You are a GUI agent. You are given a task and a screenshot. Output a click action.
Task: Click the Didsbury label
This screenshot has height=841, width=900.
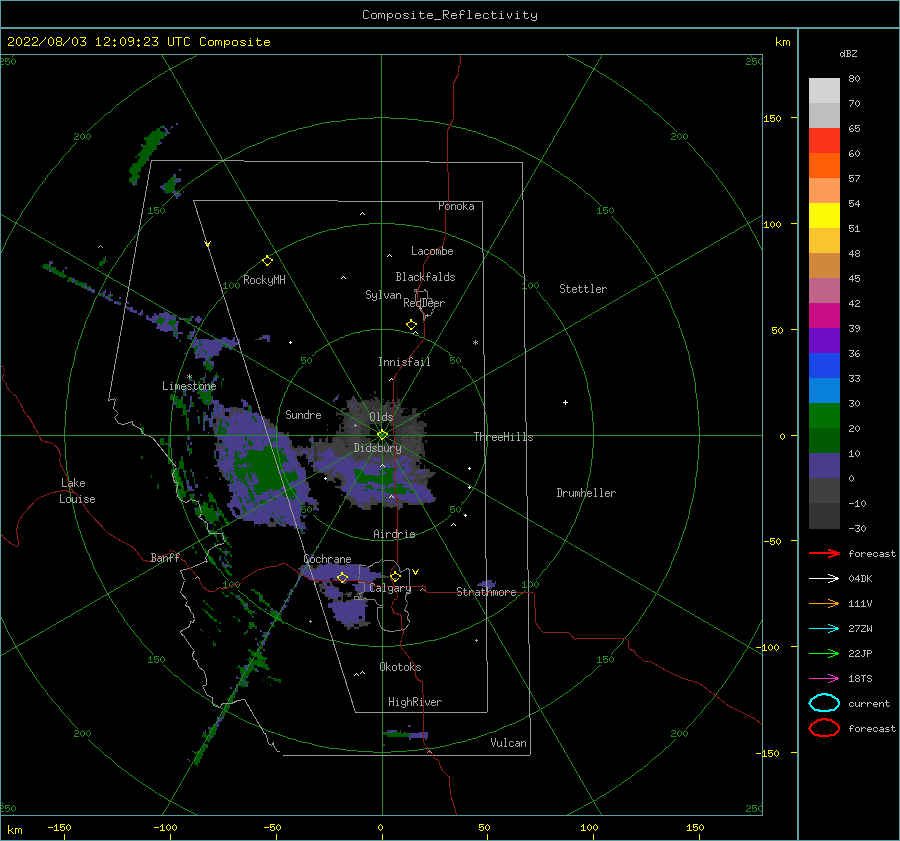point(378,448)
